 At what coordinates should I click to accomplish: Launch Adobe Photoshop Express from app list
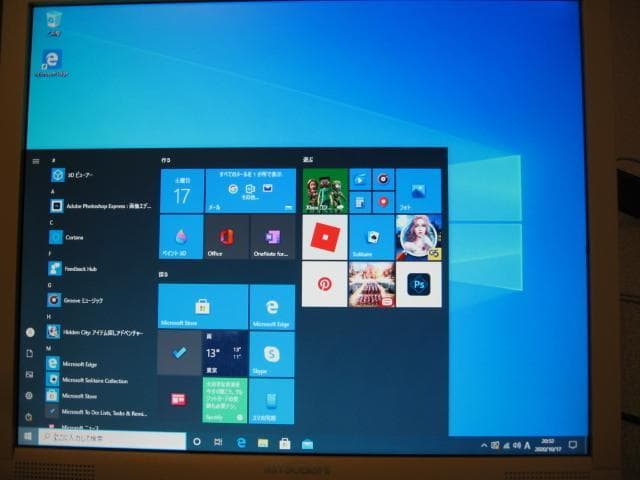tap(100, 206)
